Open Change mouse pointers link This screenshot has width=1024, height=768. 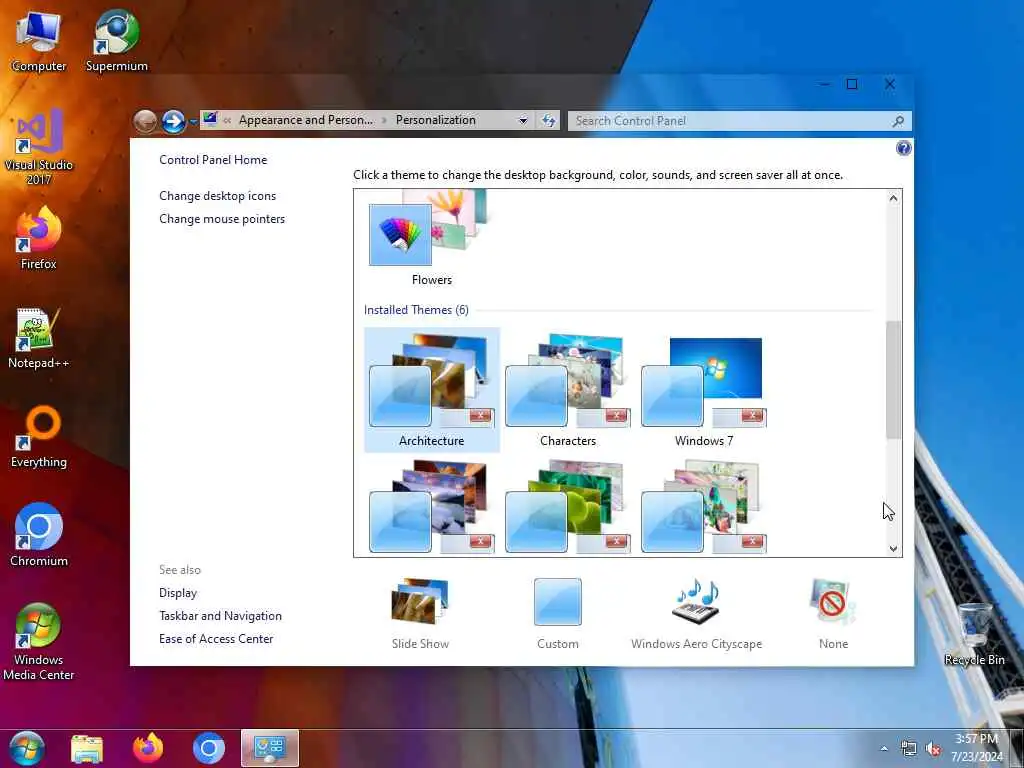point(222,219)
